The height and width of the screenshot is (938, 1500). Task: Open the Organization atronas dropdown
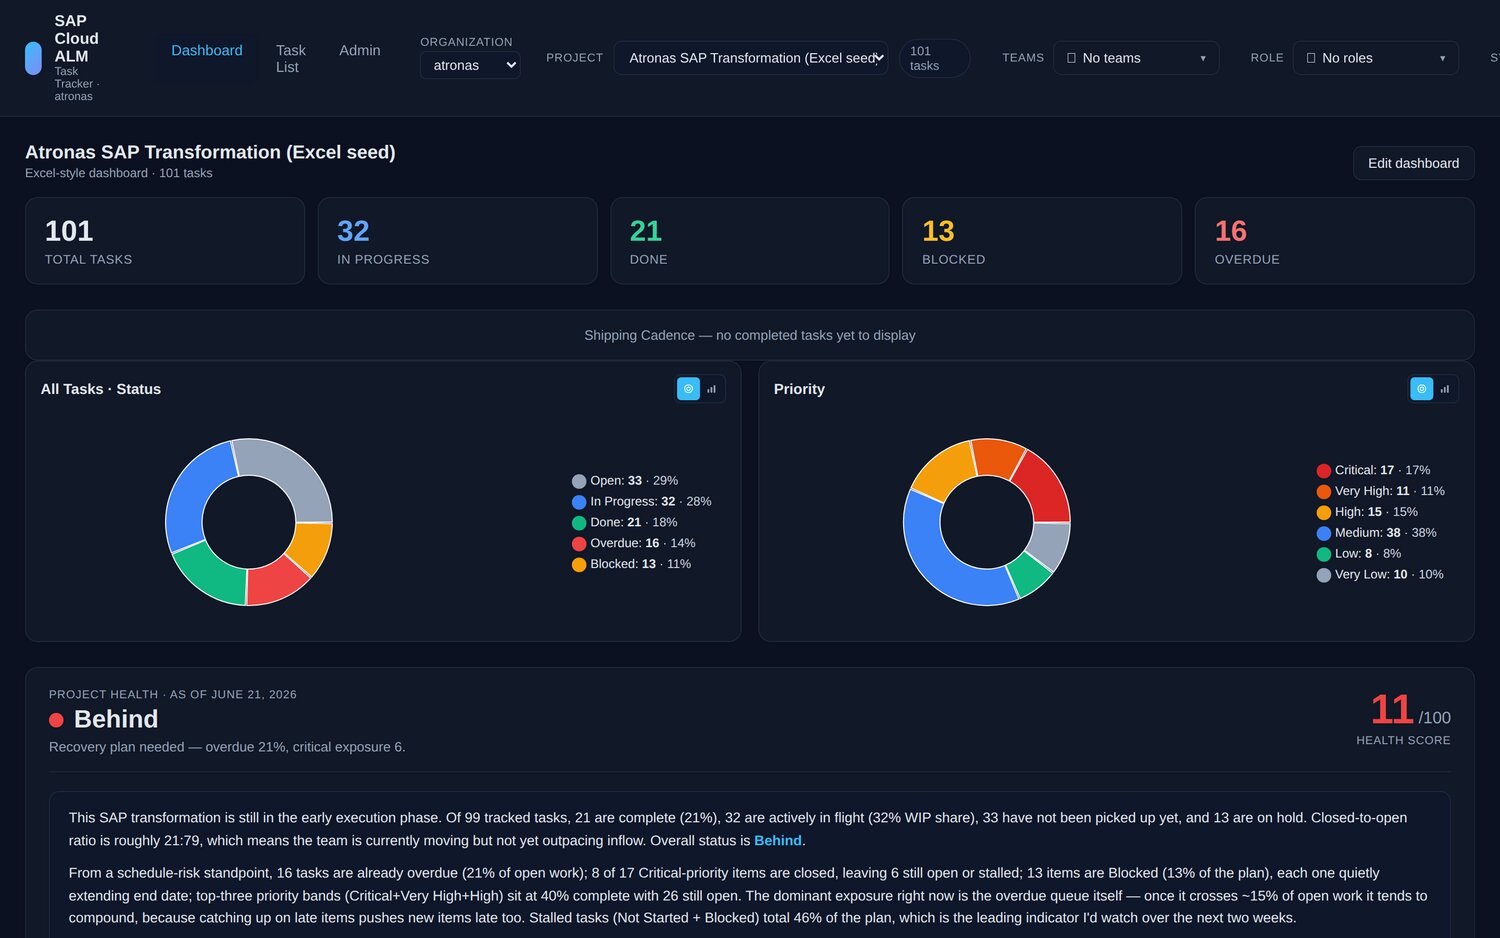coord(470,65)
